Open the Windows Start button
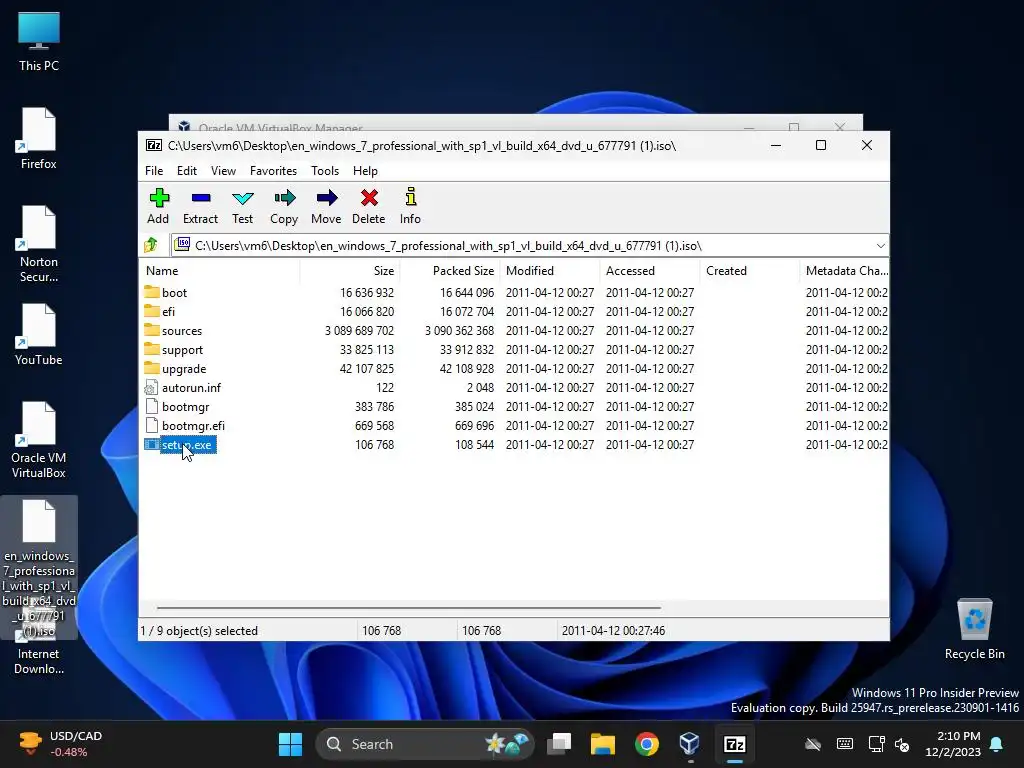This screenshot has width=1024, height=768. tap(290, 744)
